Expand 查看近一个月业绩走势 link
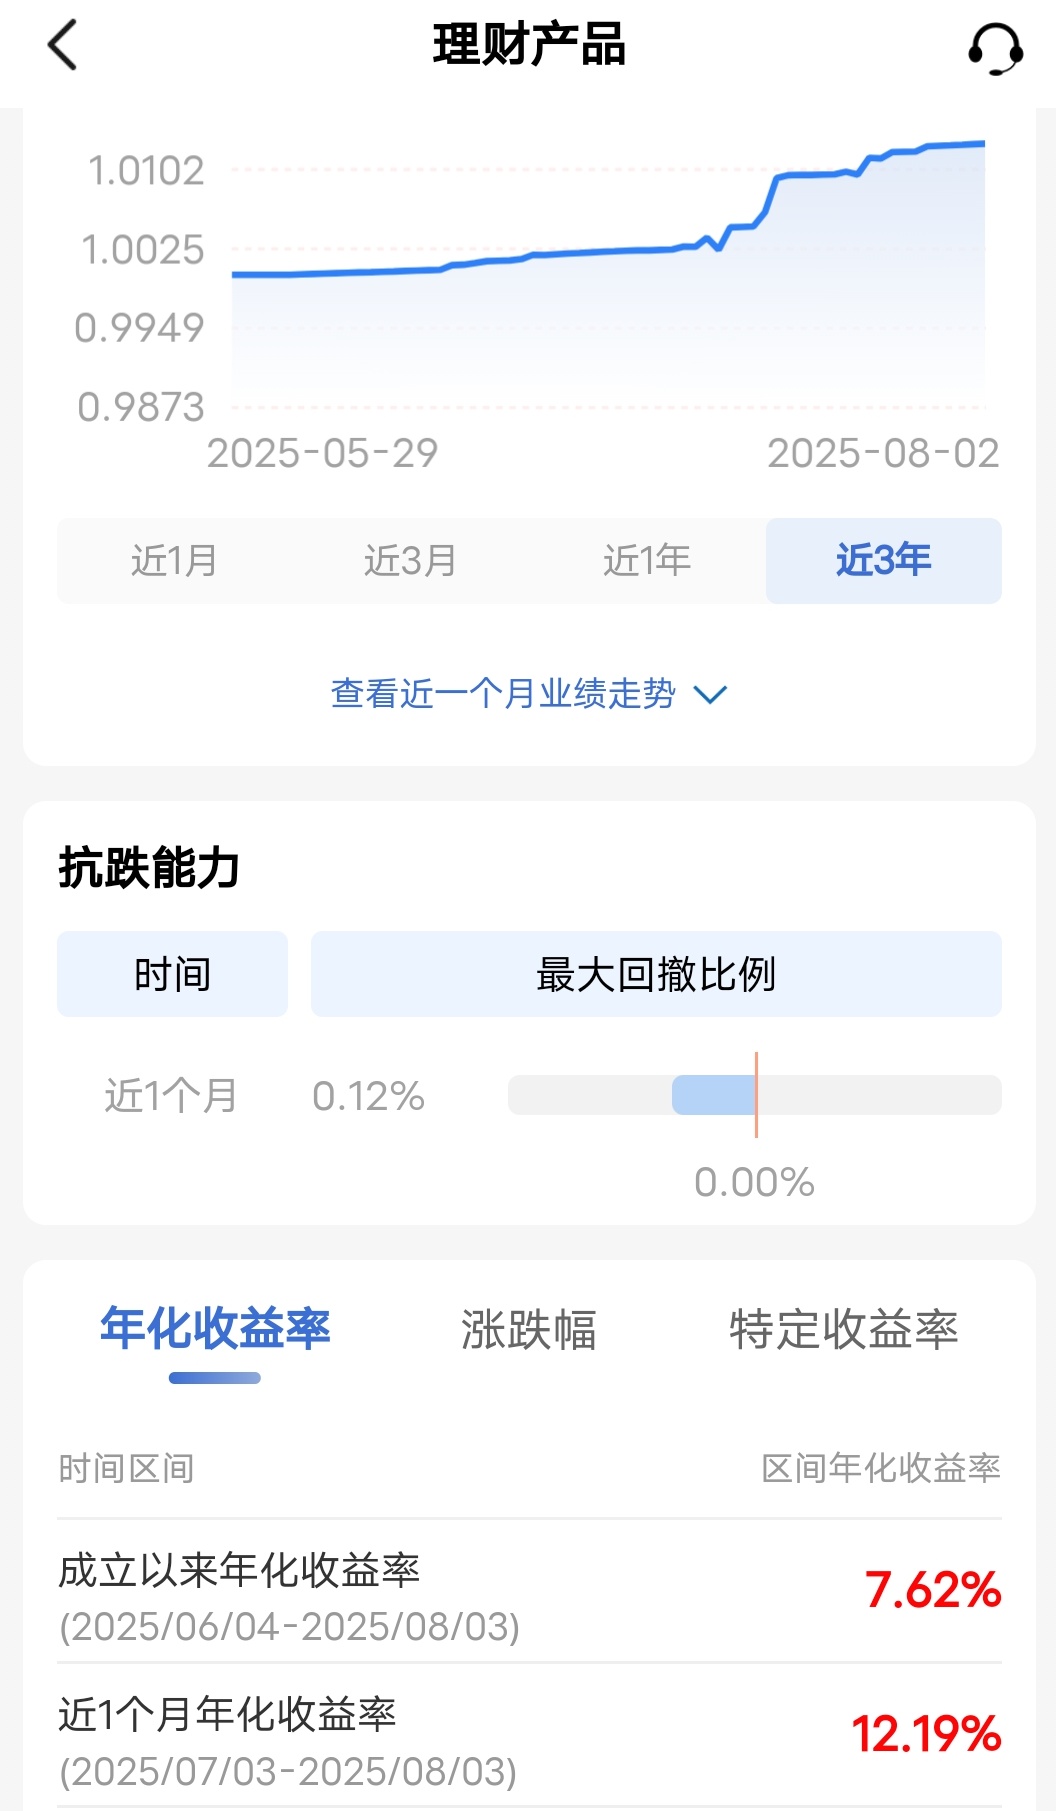Screen dimensions: 1056x1811 [x=503, y=693]
